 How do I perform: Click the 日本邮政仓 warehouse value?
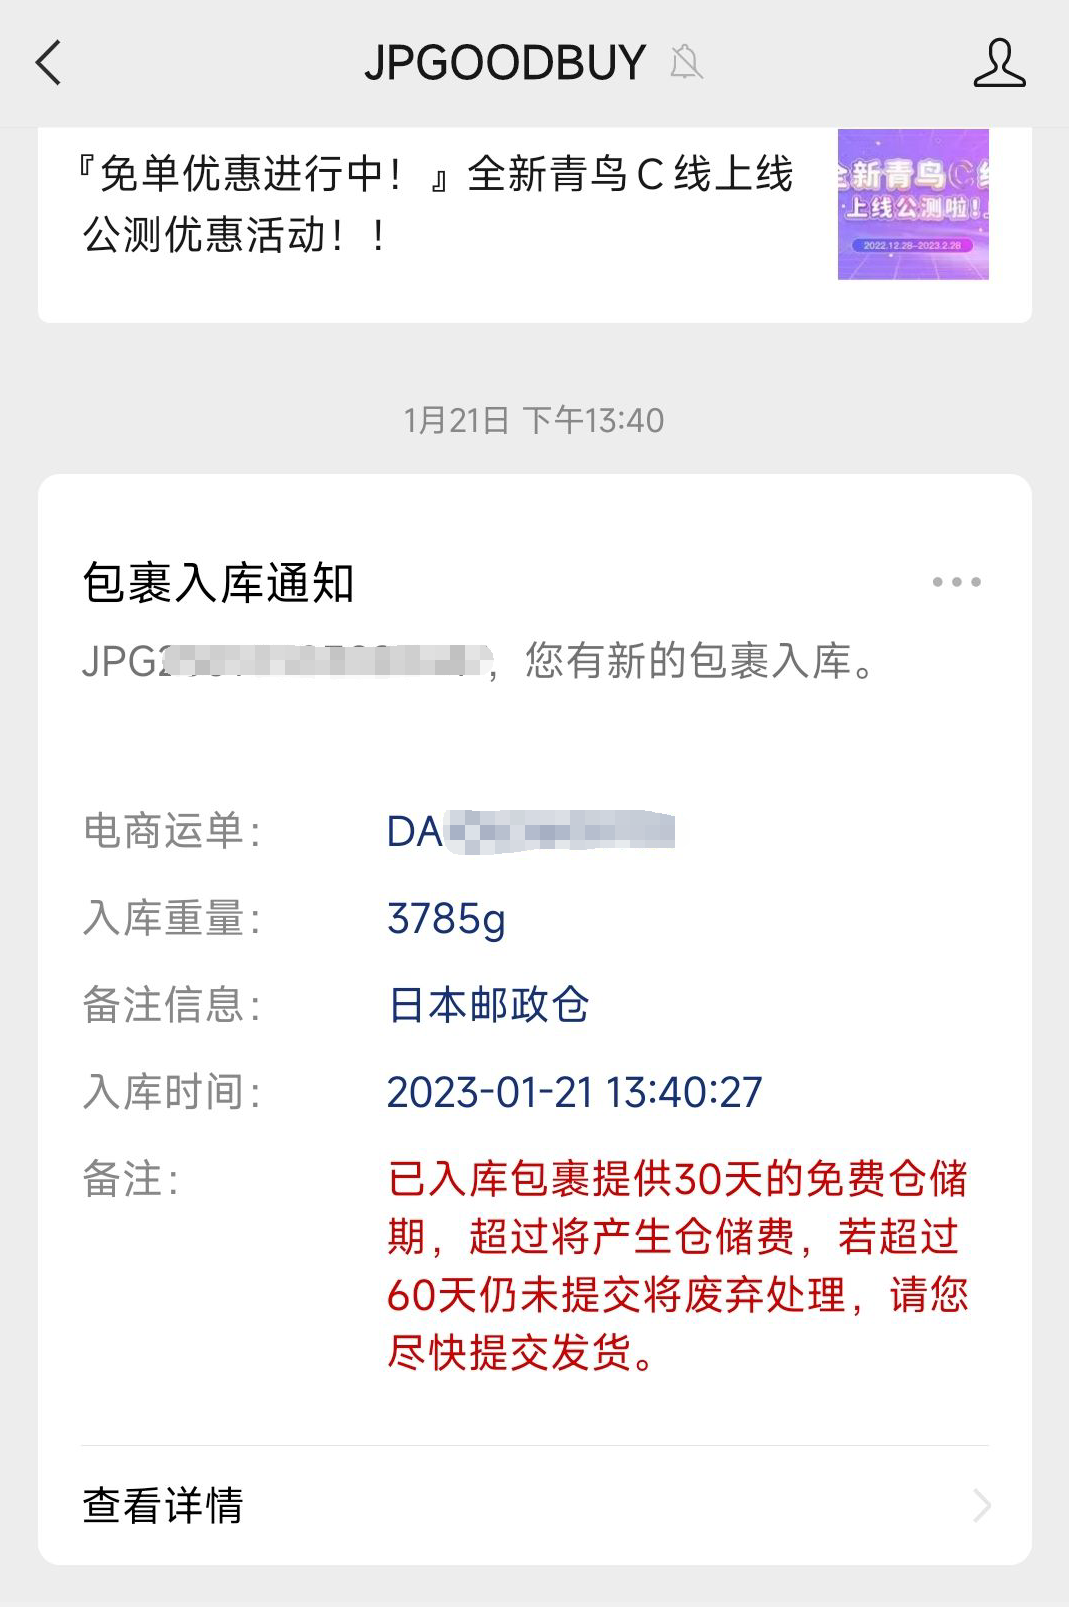tap(488, 1005)
